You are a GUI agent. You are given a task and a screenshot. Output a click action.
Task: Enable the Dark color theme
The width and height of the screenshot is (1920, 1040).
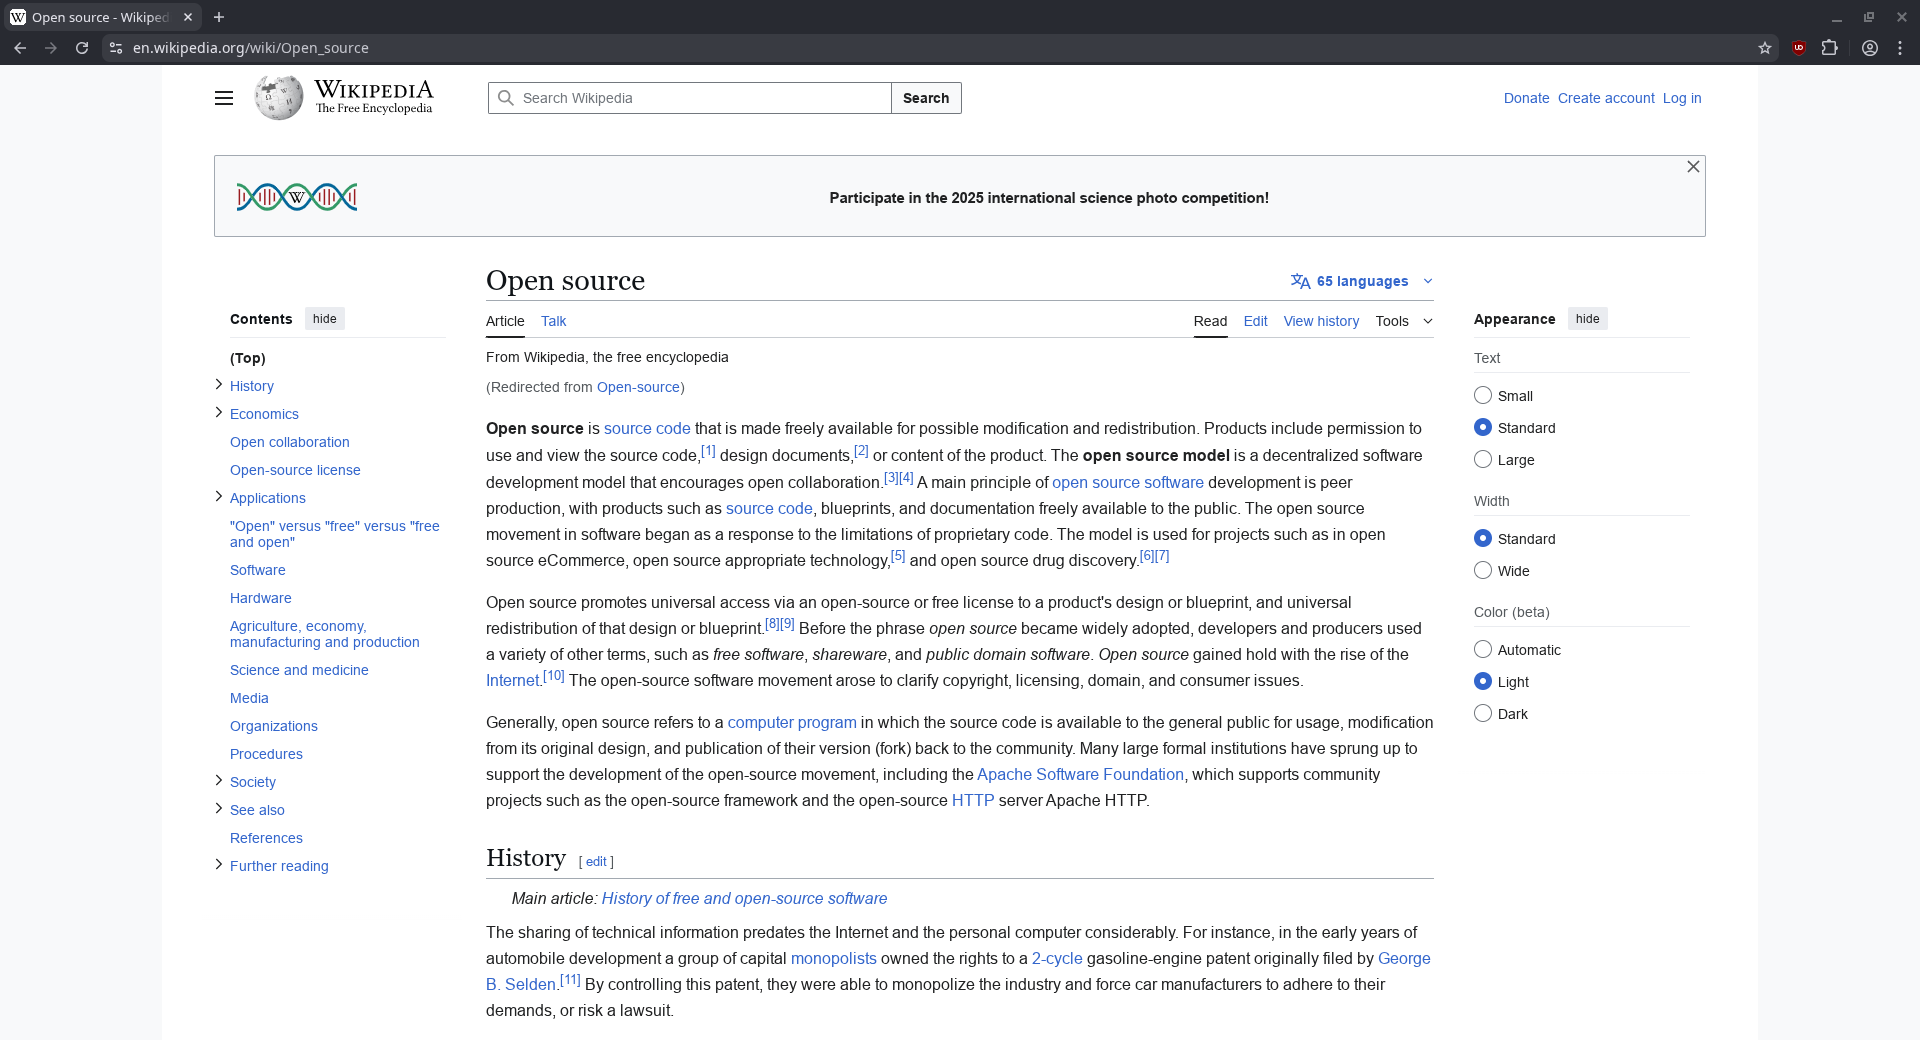tap(1483, 714)
